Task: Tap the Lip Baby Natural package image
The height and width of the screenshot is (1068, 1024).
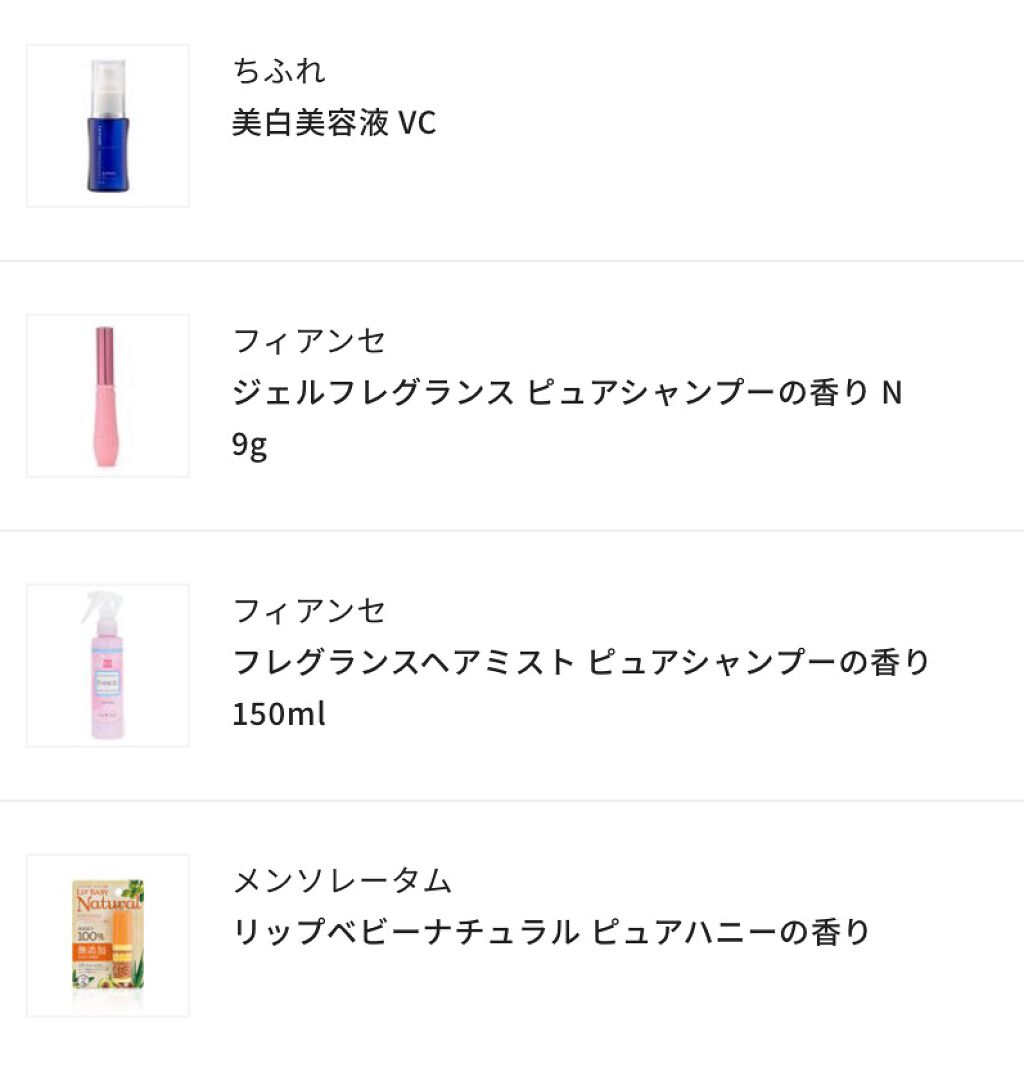Action: [107, 935]
